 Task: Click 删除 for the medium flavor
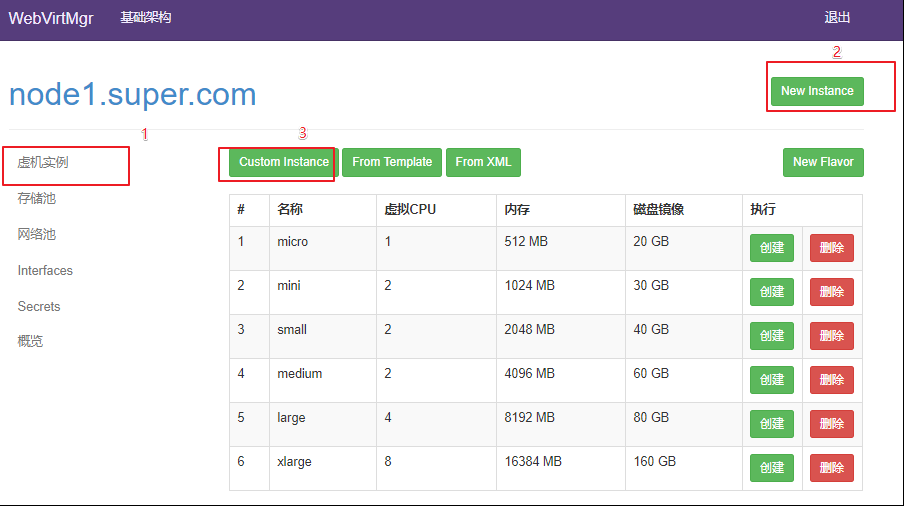click(831, 380)
